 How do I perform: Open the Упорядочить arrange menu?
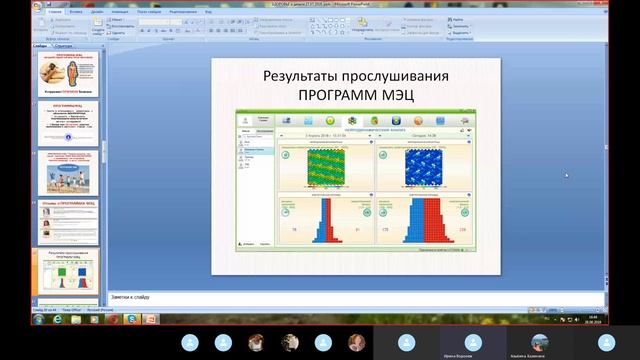click(x=362, y=24)
